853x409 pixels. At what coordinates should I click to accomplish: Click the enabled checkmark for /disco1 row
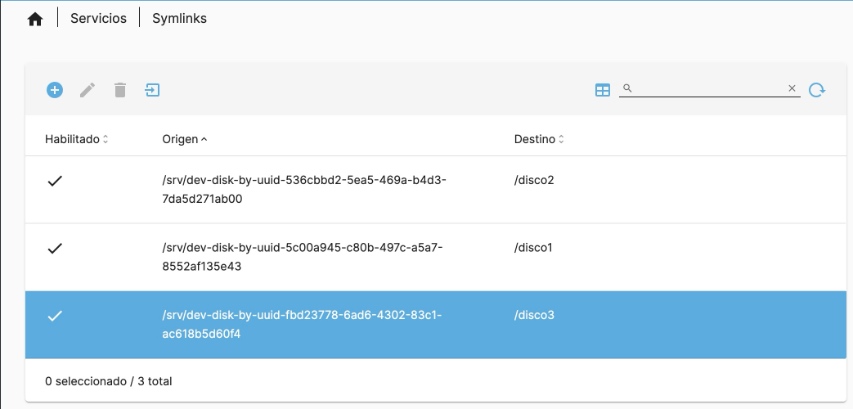point(54,249)
